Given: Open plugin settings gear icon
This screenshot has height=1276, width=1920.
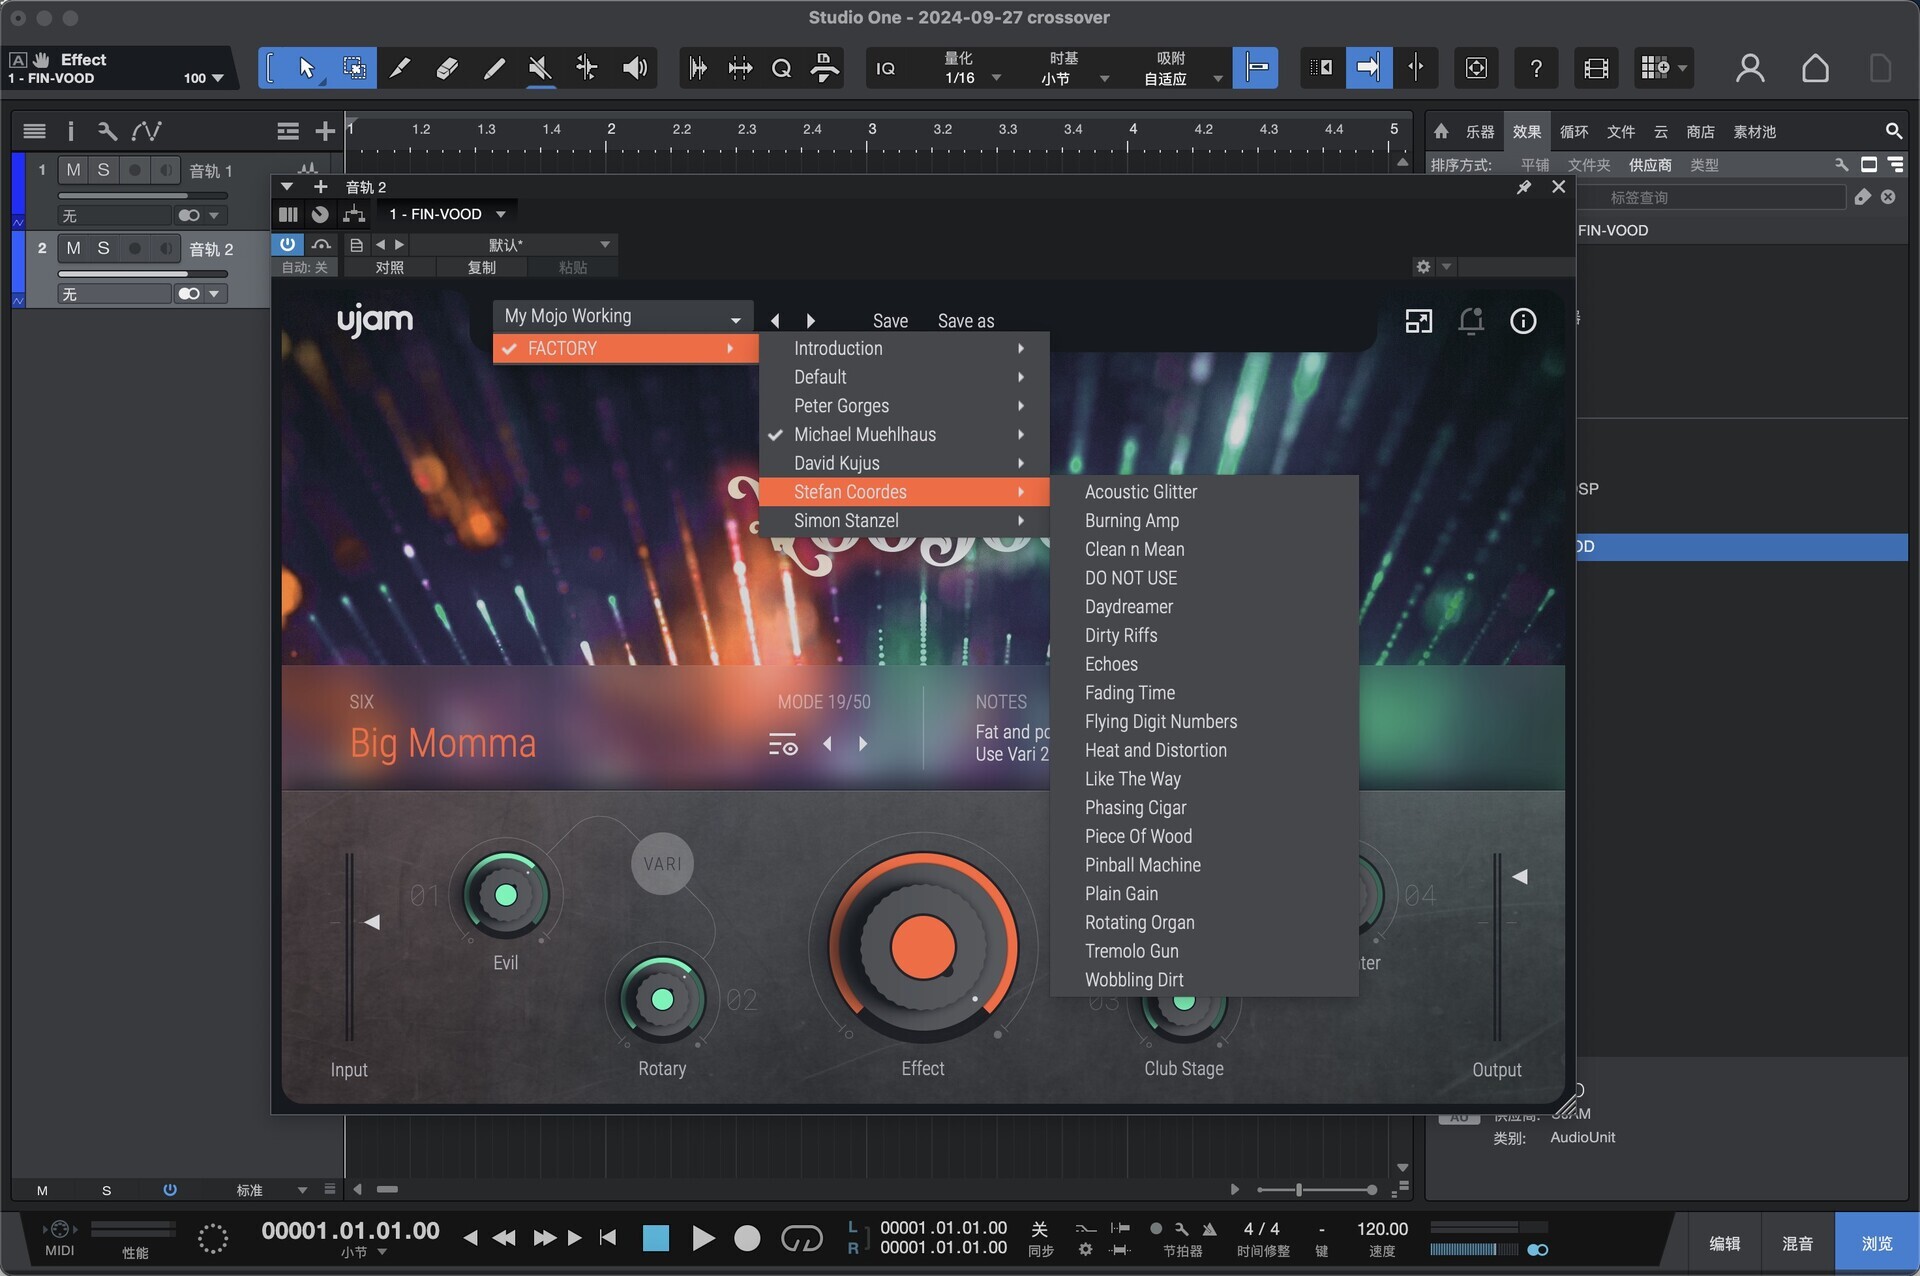Looking at the screenshot, I should [1423, 267].
